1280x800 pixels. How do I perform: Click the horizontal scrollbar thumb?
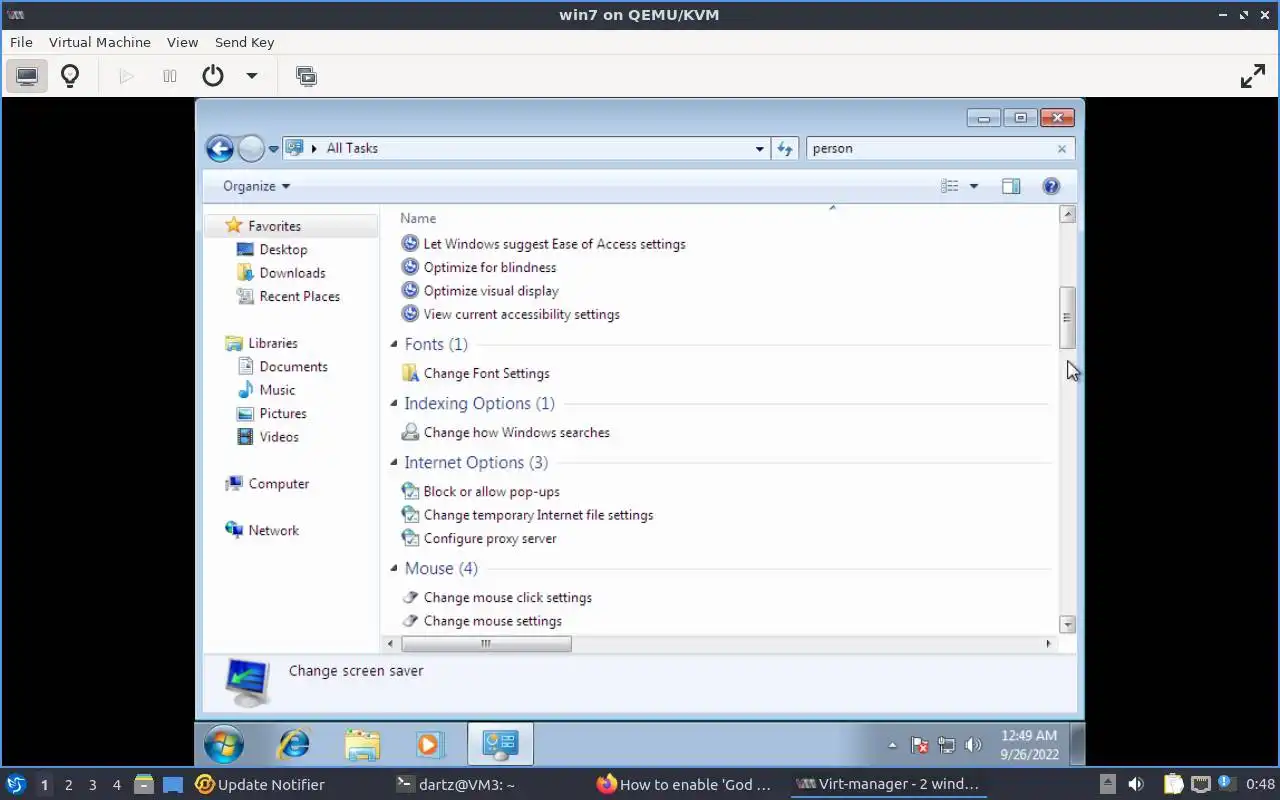pos(486,644)
